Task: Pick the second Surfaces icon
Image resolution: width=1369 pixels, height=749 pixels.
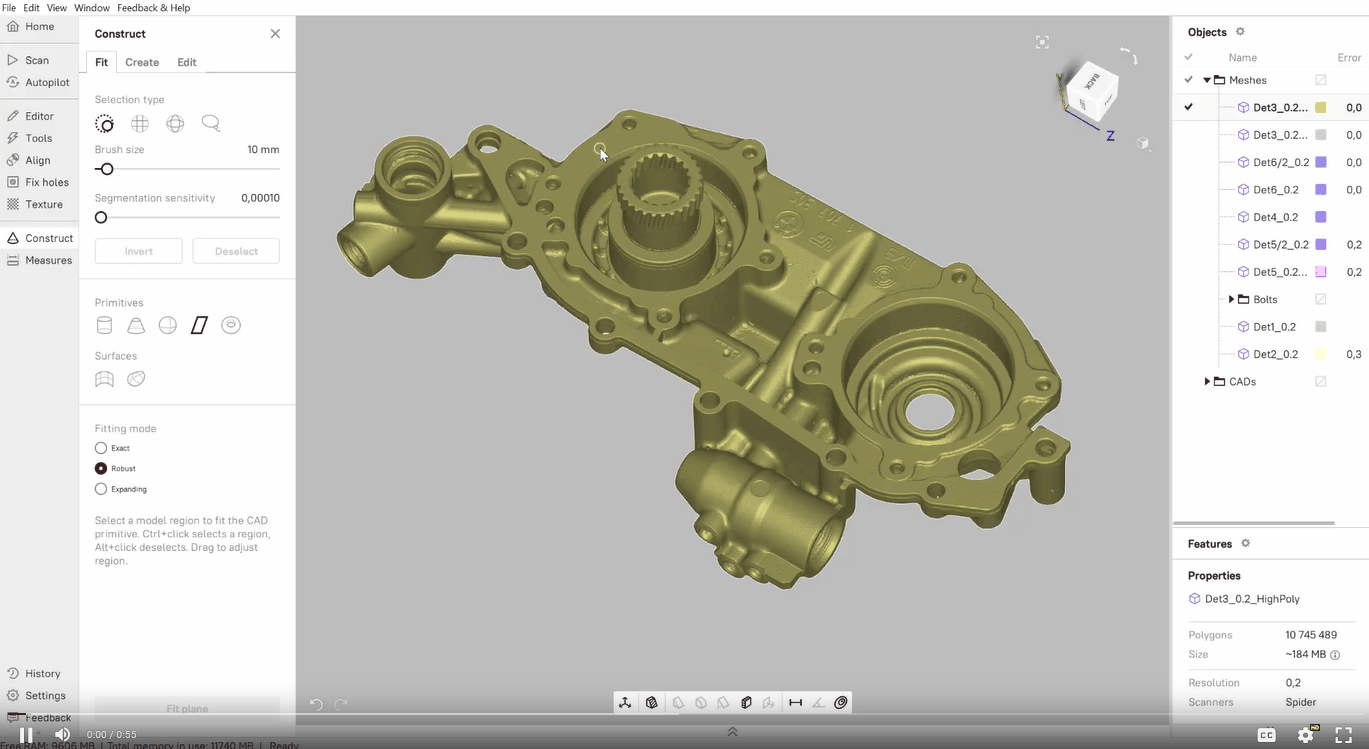Action: tap(136, 379)
